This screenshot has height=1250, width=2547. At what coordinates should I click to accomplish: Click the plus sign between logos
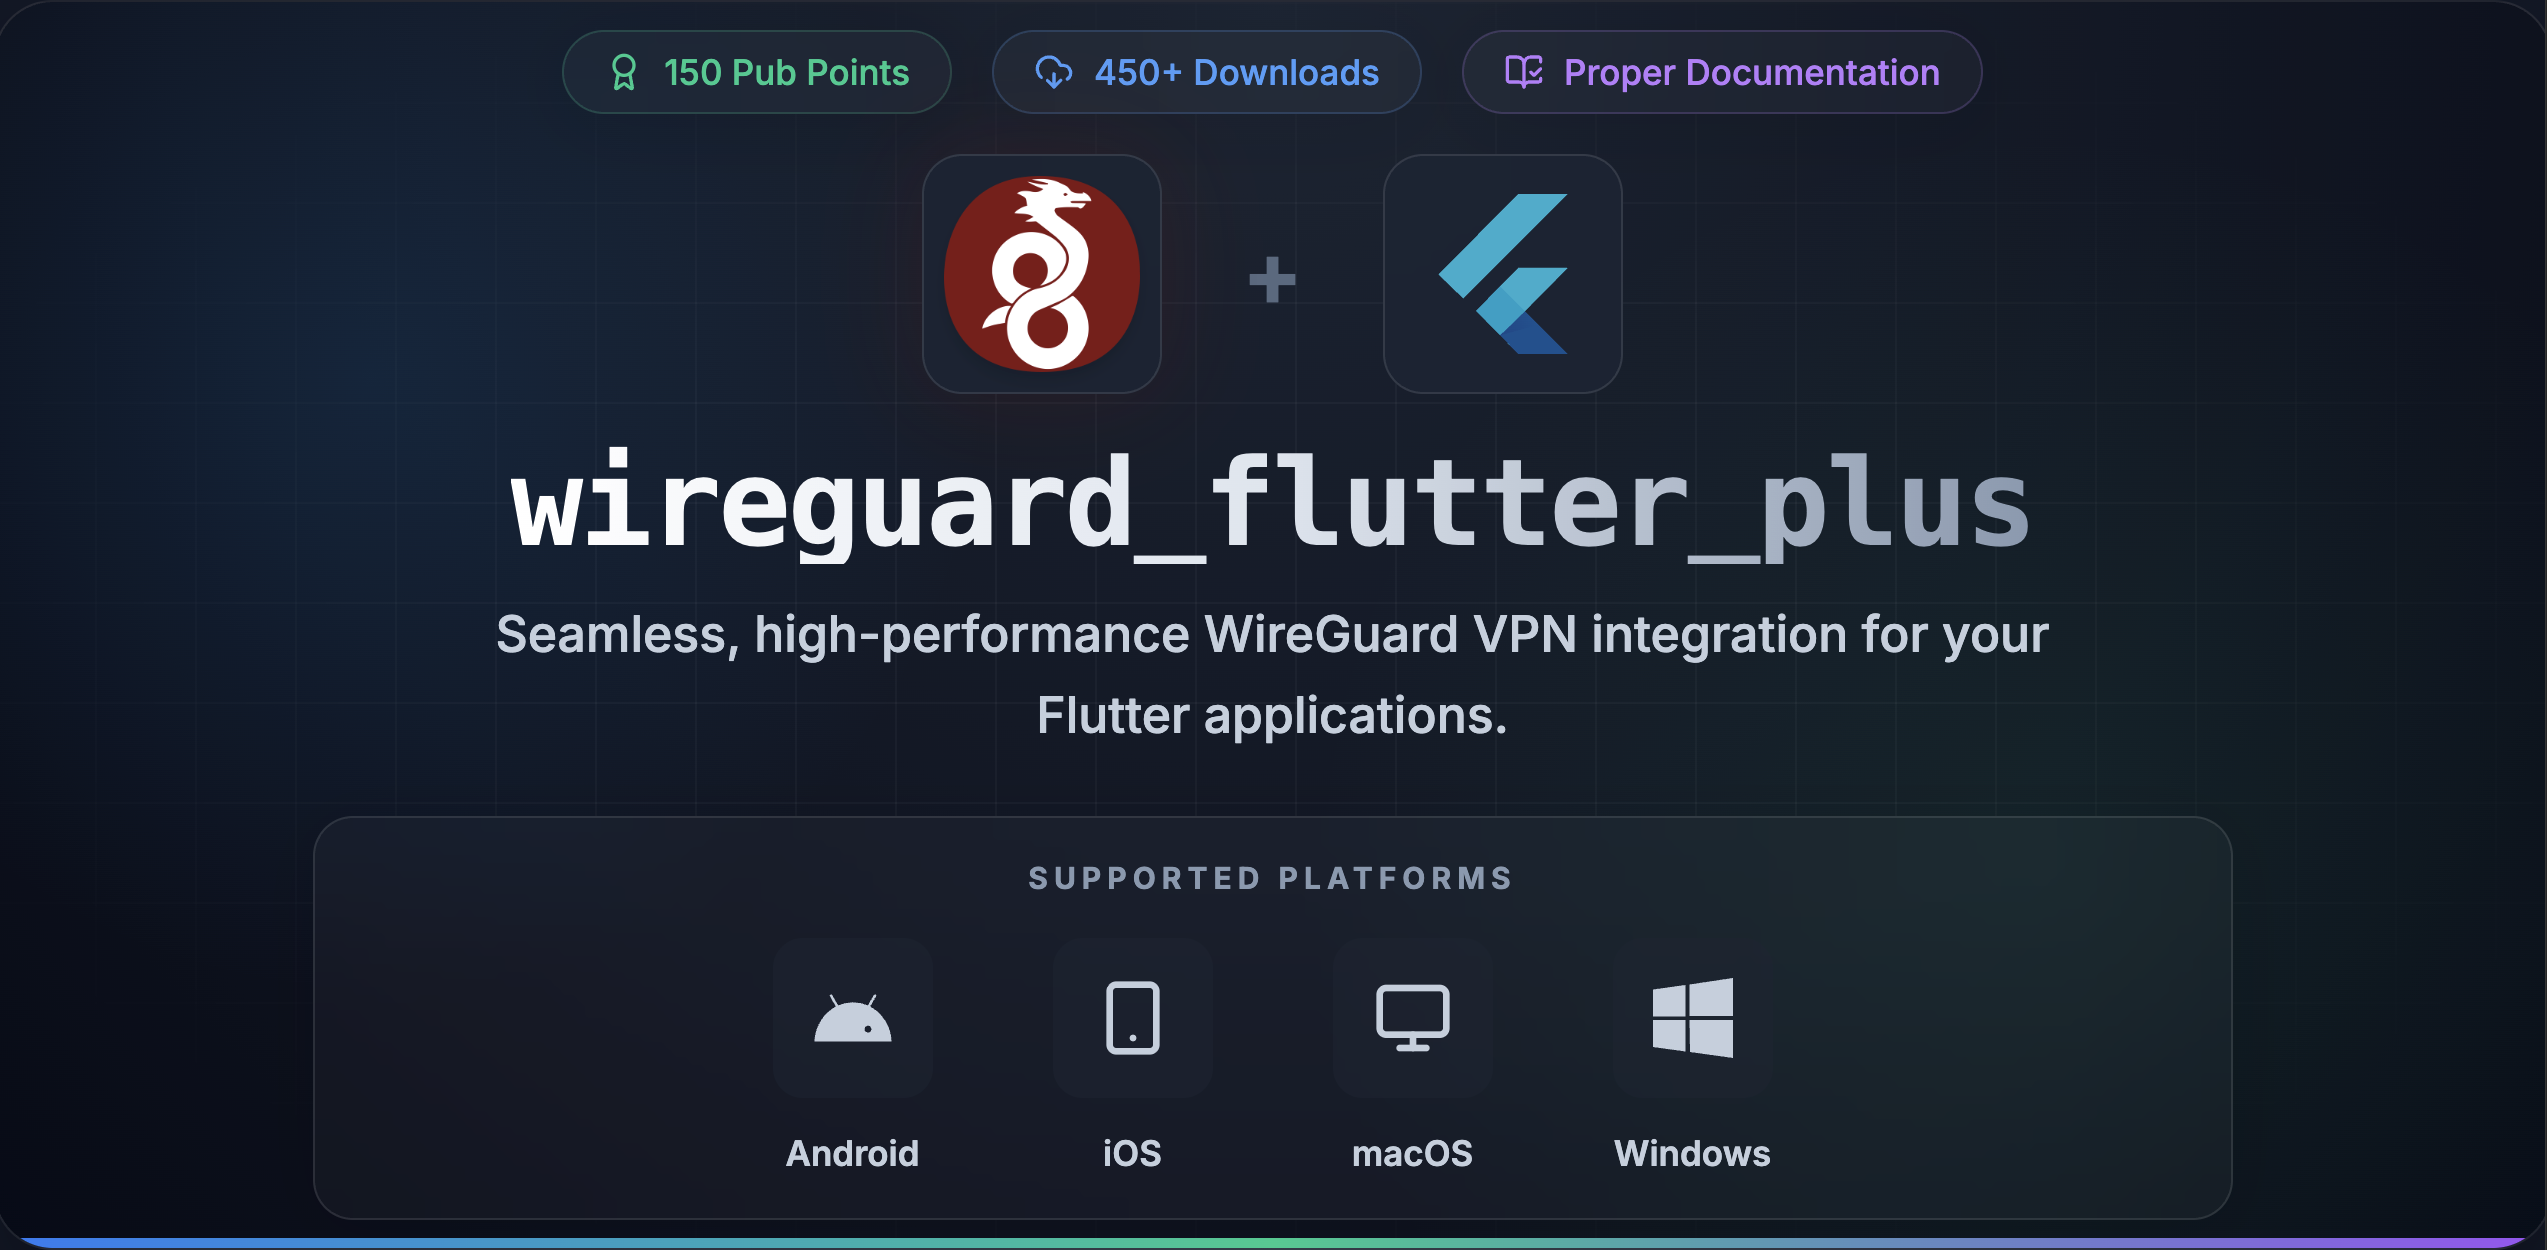pyautogui.click(x=1272, y=279)
